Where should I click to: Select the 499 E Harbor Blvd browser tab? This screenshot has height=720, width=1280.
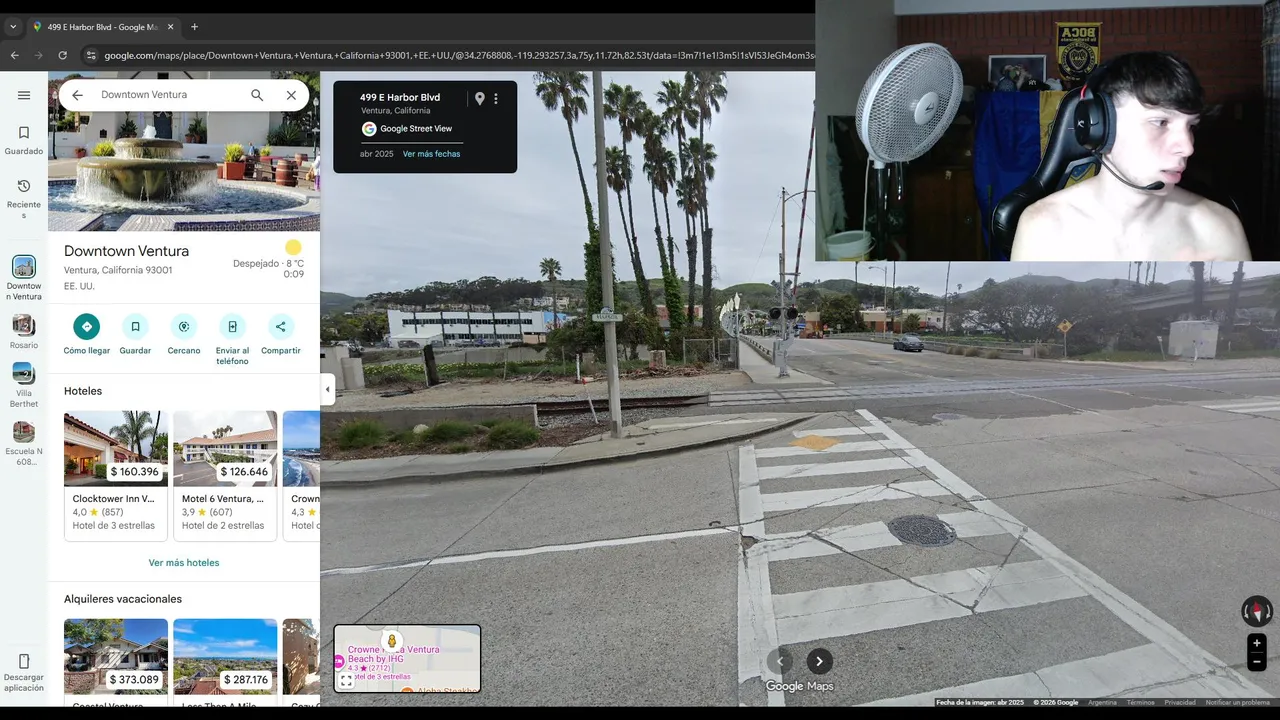[x=102, y=27]
